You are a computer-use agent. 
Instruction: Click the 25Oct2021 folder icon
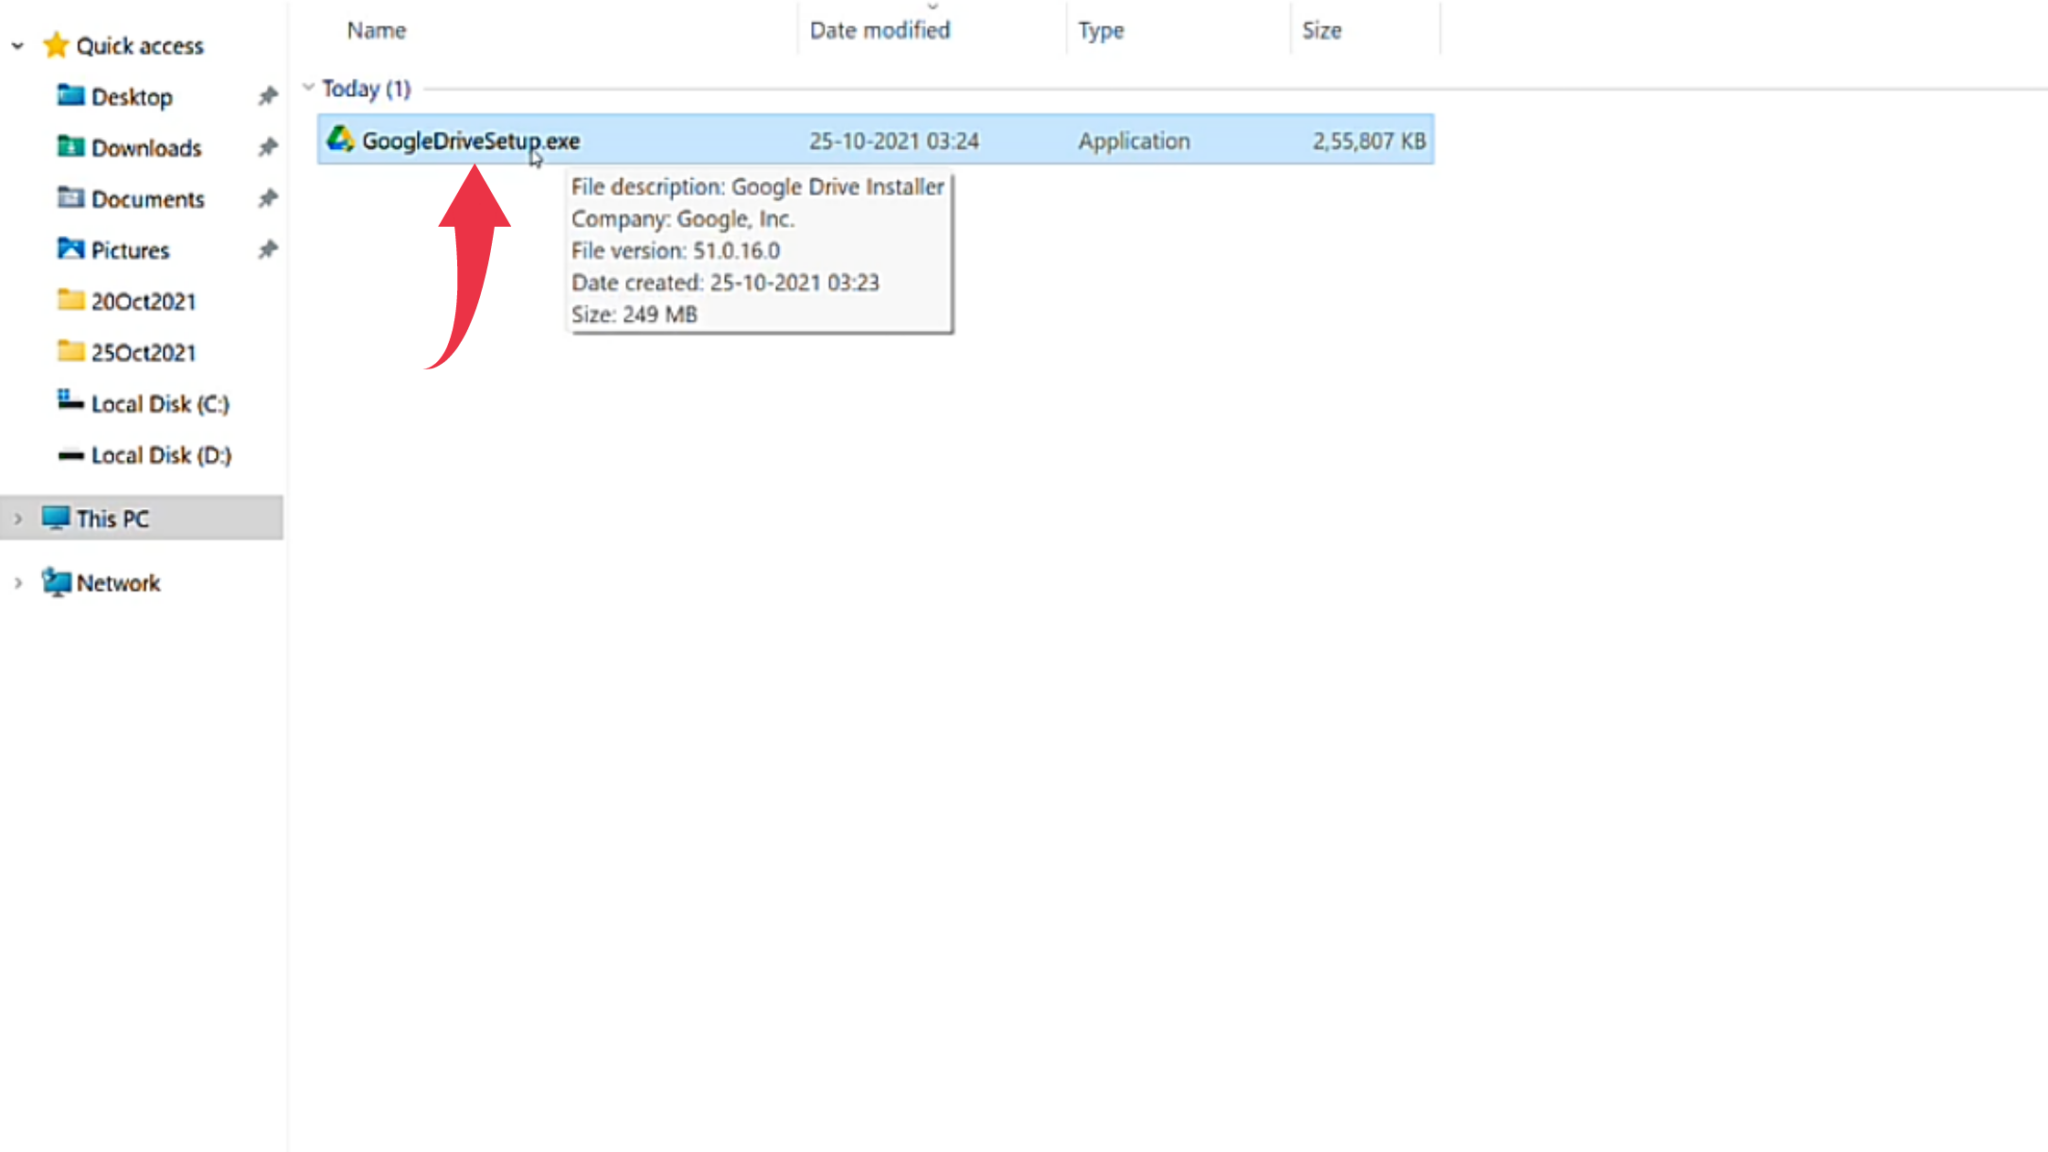click(x=70, y=351)
